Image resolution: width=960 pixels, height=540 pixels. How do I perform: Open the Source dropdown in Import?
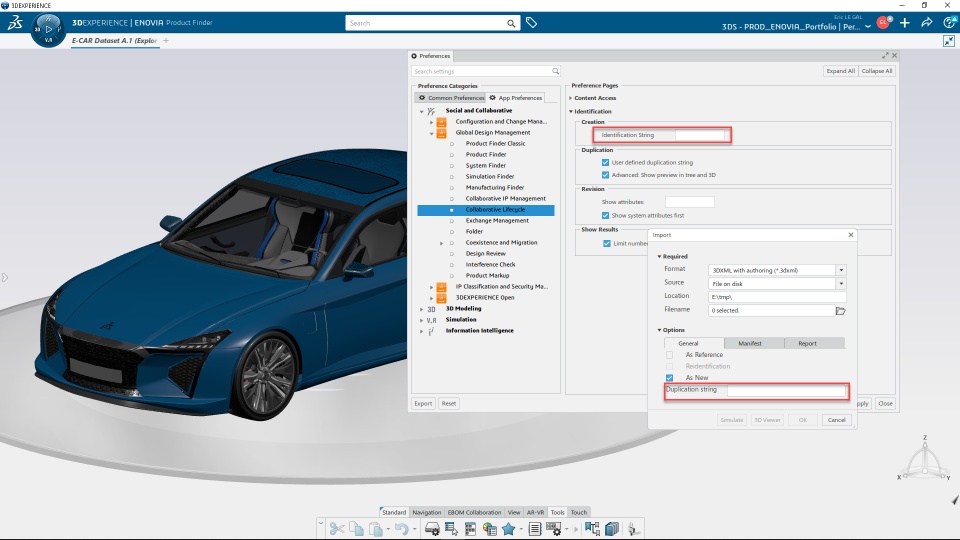[x=841, y=283]
